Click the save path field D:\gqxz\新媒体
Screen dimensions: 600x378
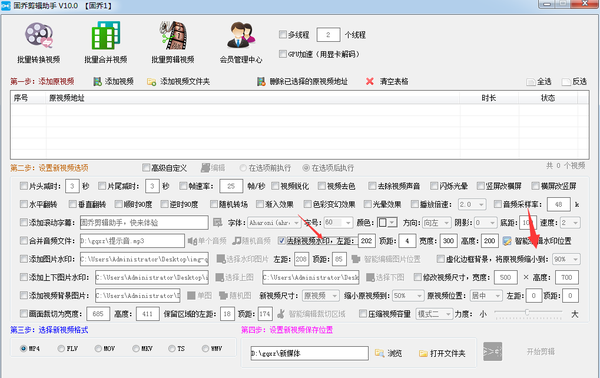pyautogui.click(x=309, y=353)
